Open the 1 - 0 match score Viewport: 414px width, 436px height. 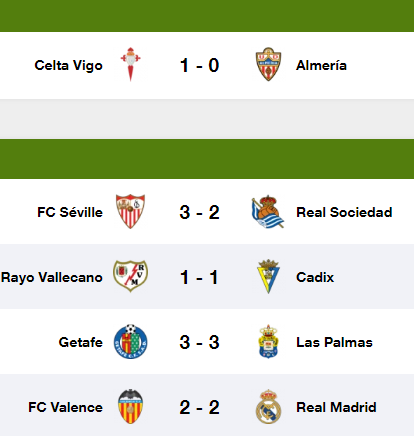tap(199, 65)
